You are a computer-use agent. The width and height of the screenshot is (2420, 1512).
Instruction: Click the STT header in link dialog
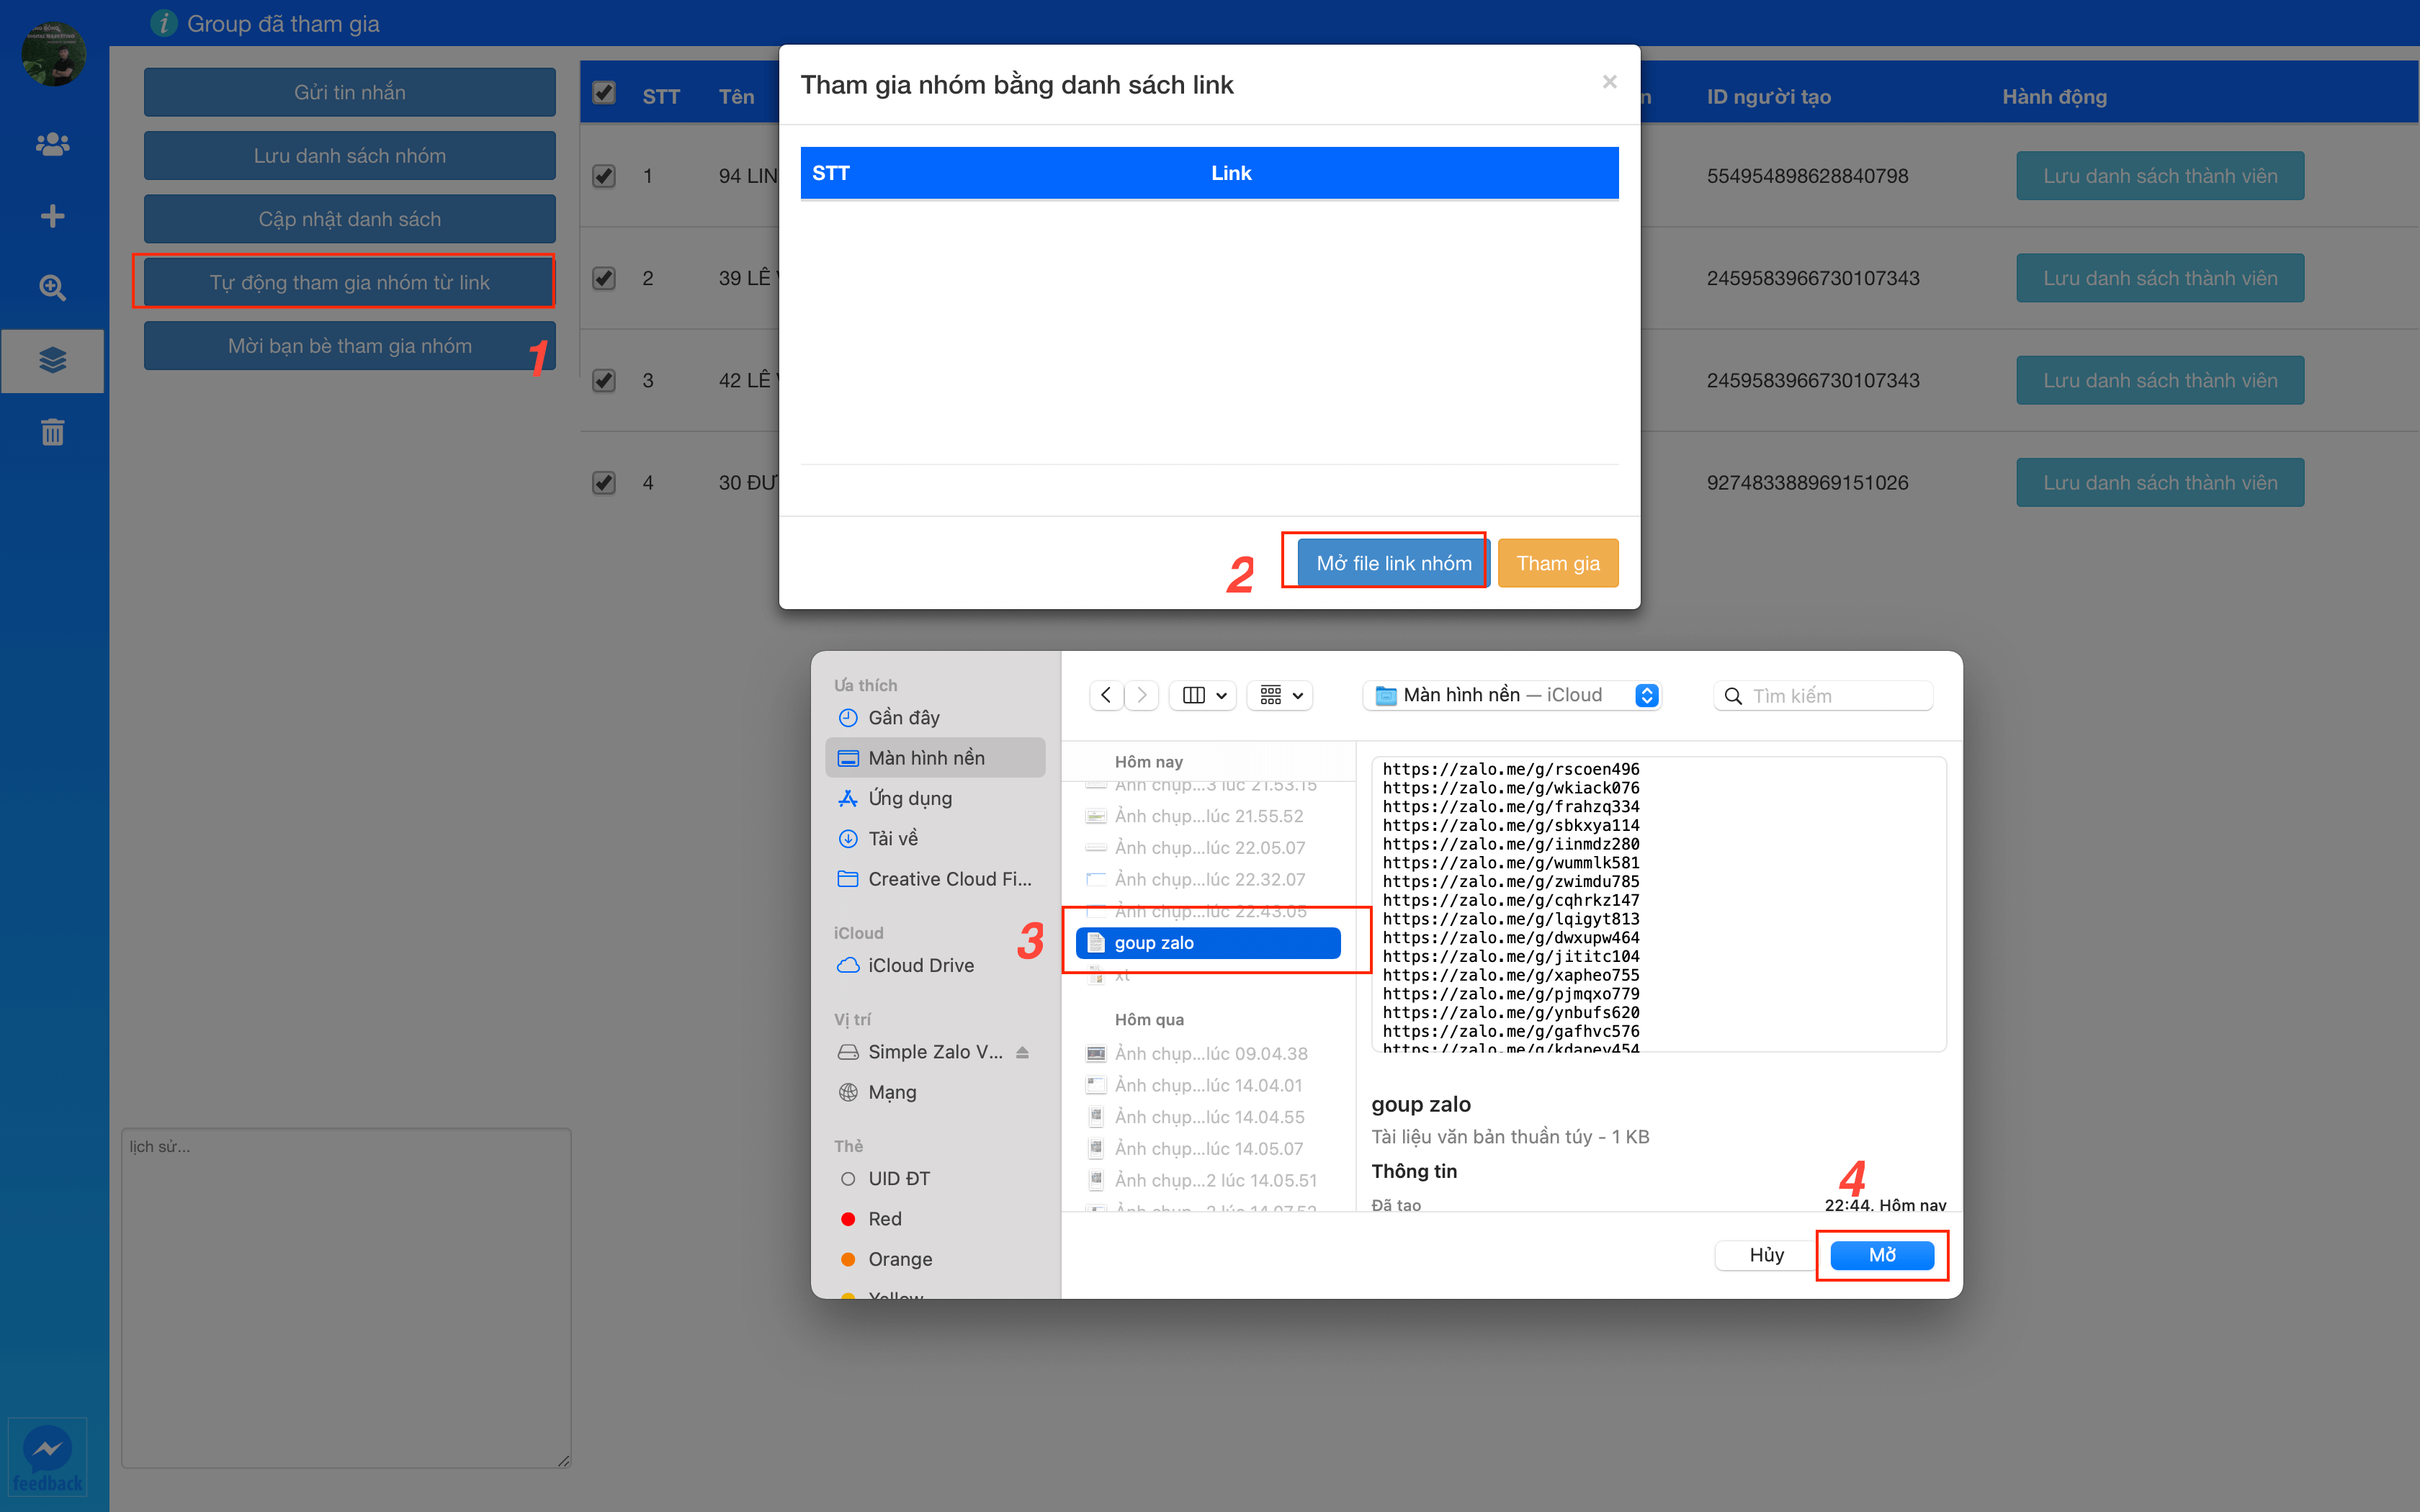pyautogui.click(x=830, y=173)
